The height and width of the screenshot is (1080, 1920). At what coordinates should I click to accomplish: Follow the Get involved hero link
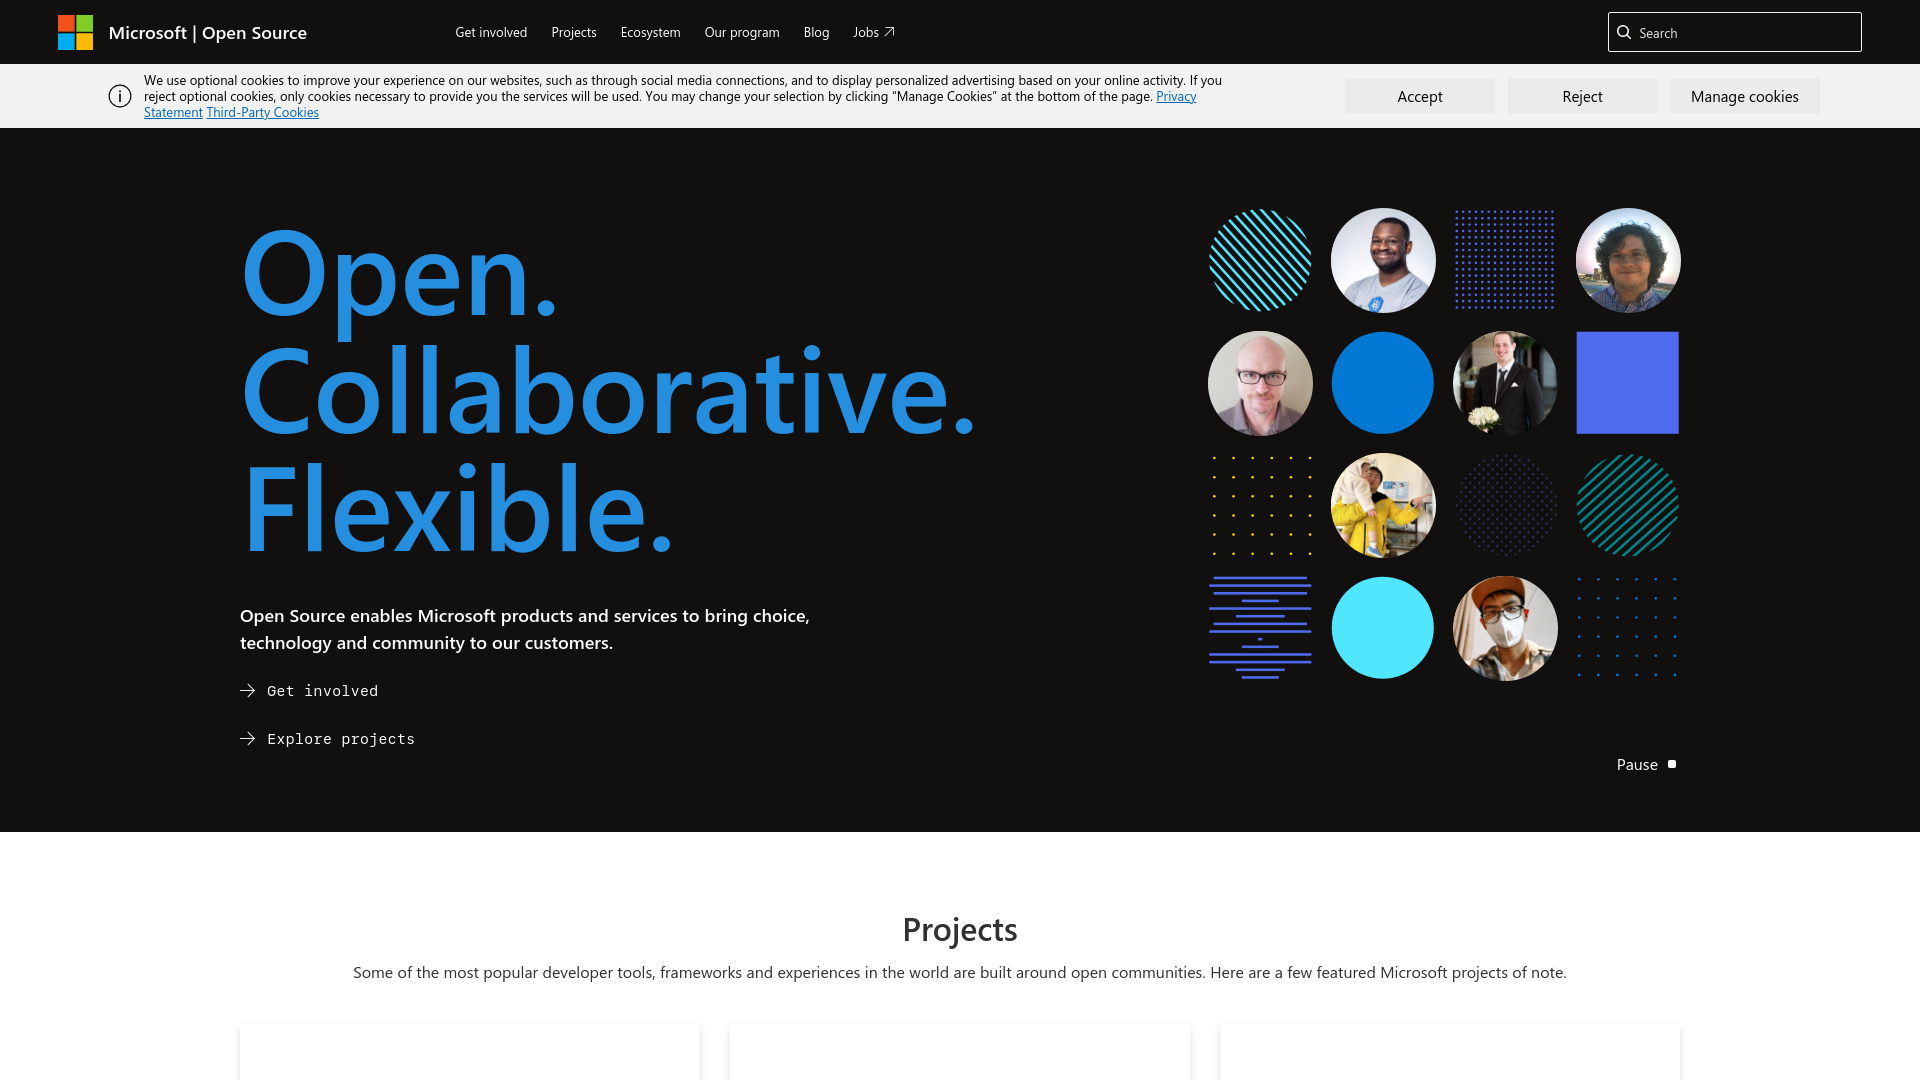(309, 691)
